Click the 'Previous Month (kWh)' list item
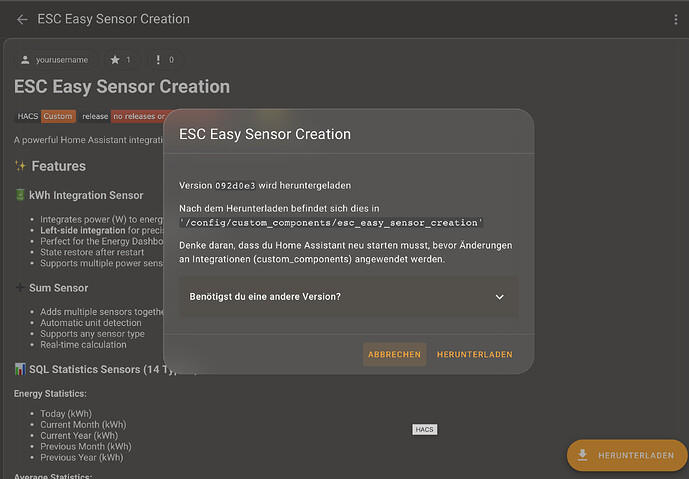Screen dimensions: 689x479 [86, 446]
